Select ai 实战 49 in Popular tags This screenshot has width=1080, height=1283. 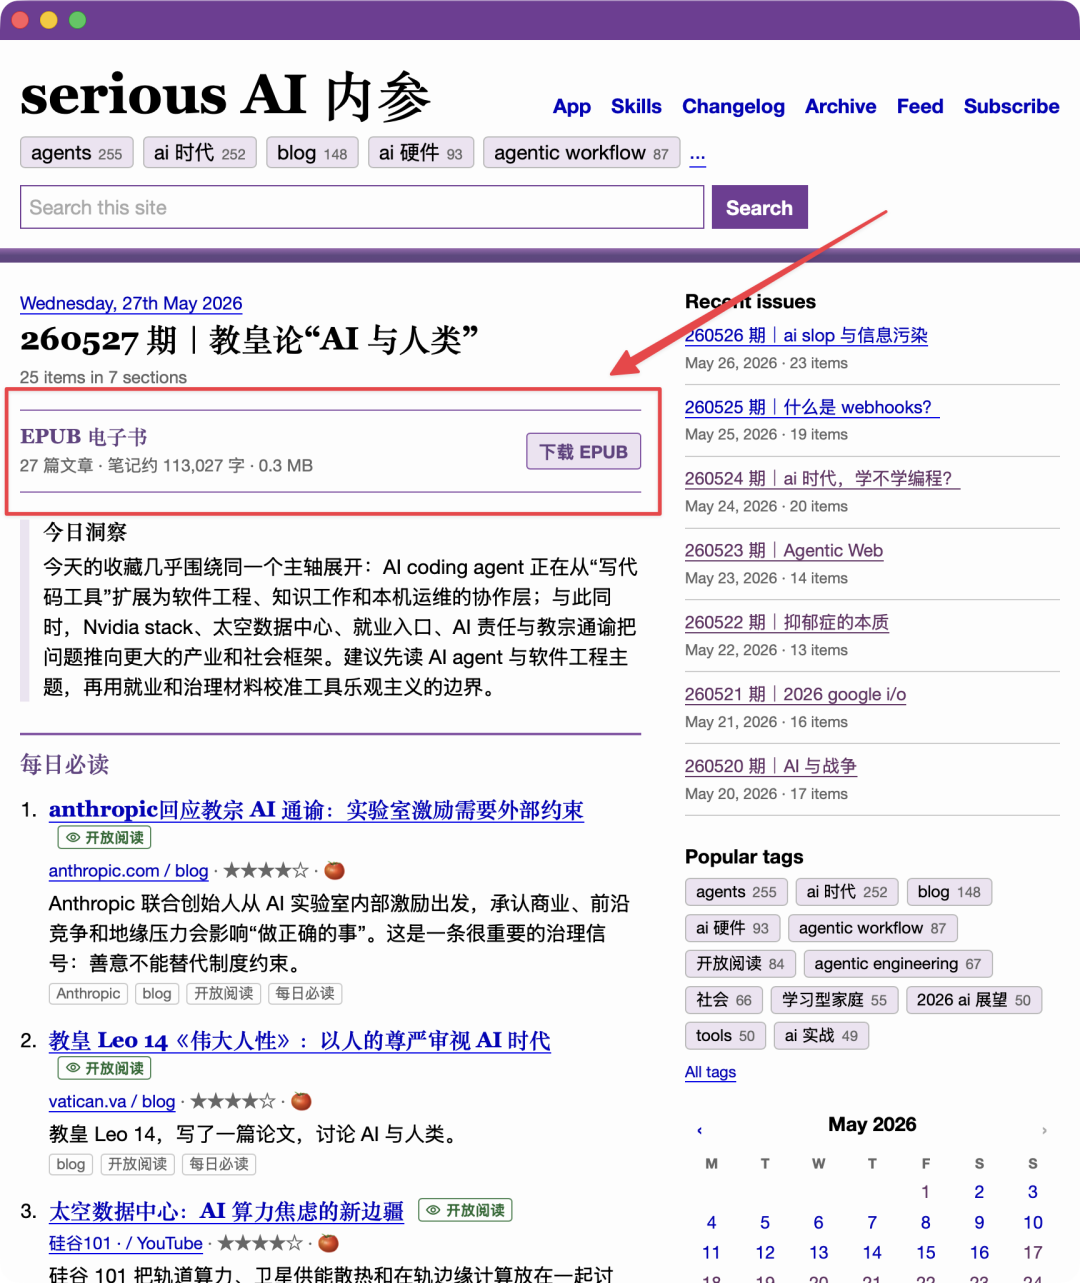pyautogui.click(x=821, y=1036)
